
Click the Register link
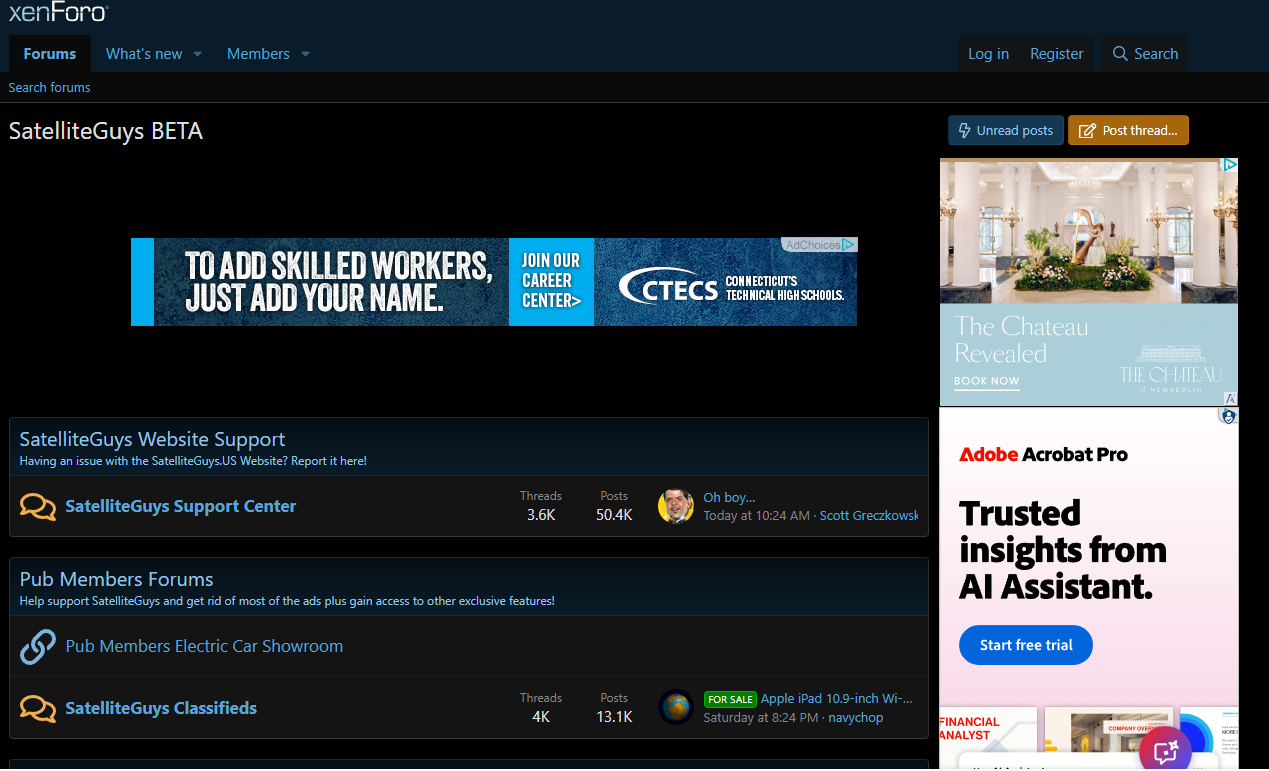[x=1057, y=54]
